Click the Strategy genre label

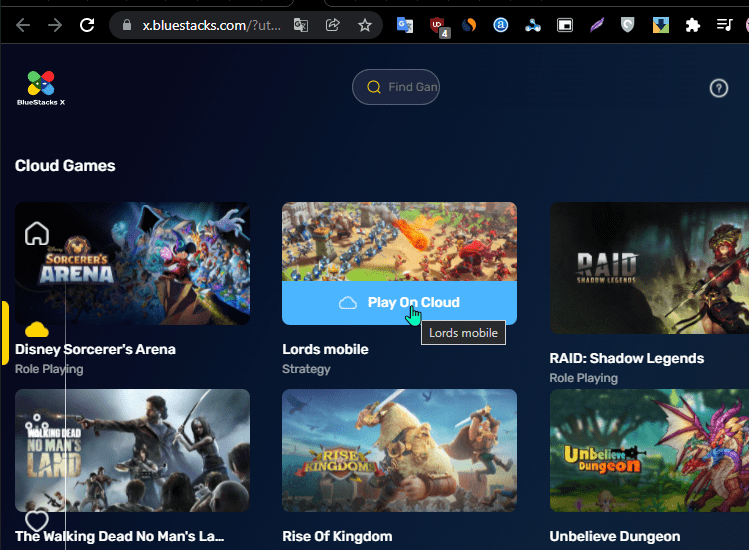[x=306, y=369]
